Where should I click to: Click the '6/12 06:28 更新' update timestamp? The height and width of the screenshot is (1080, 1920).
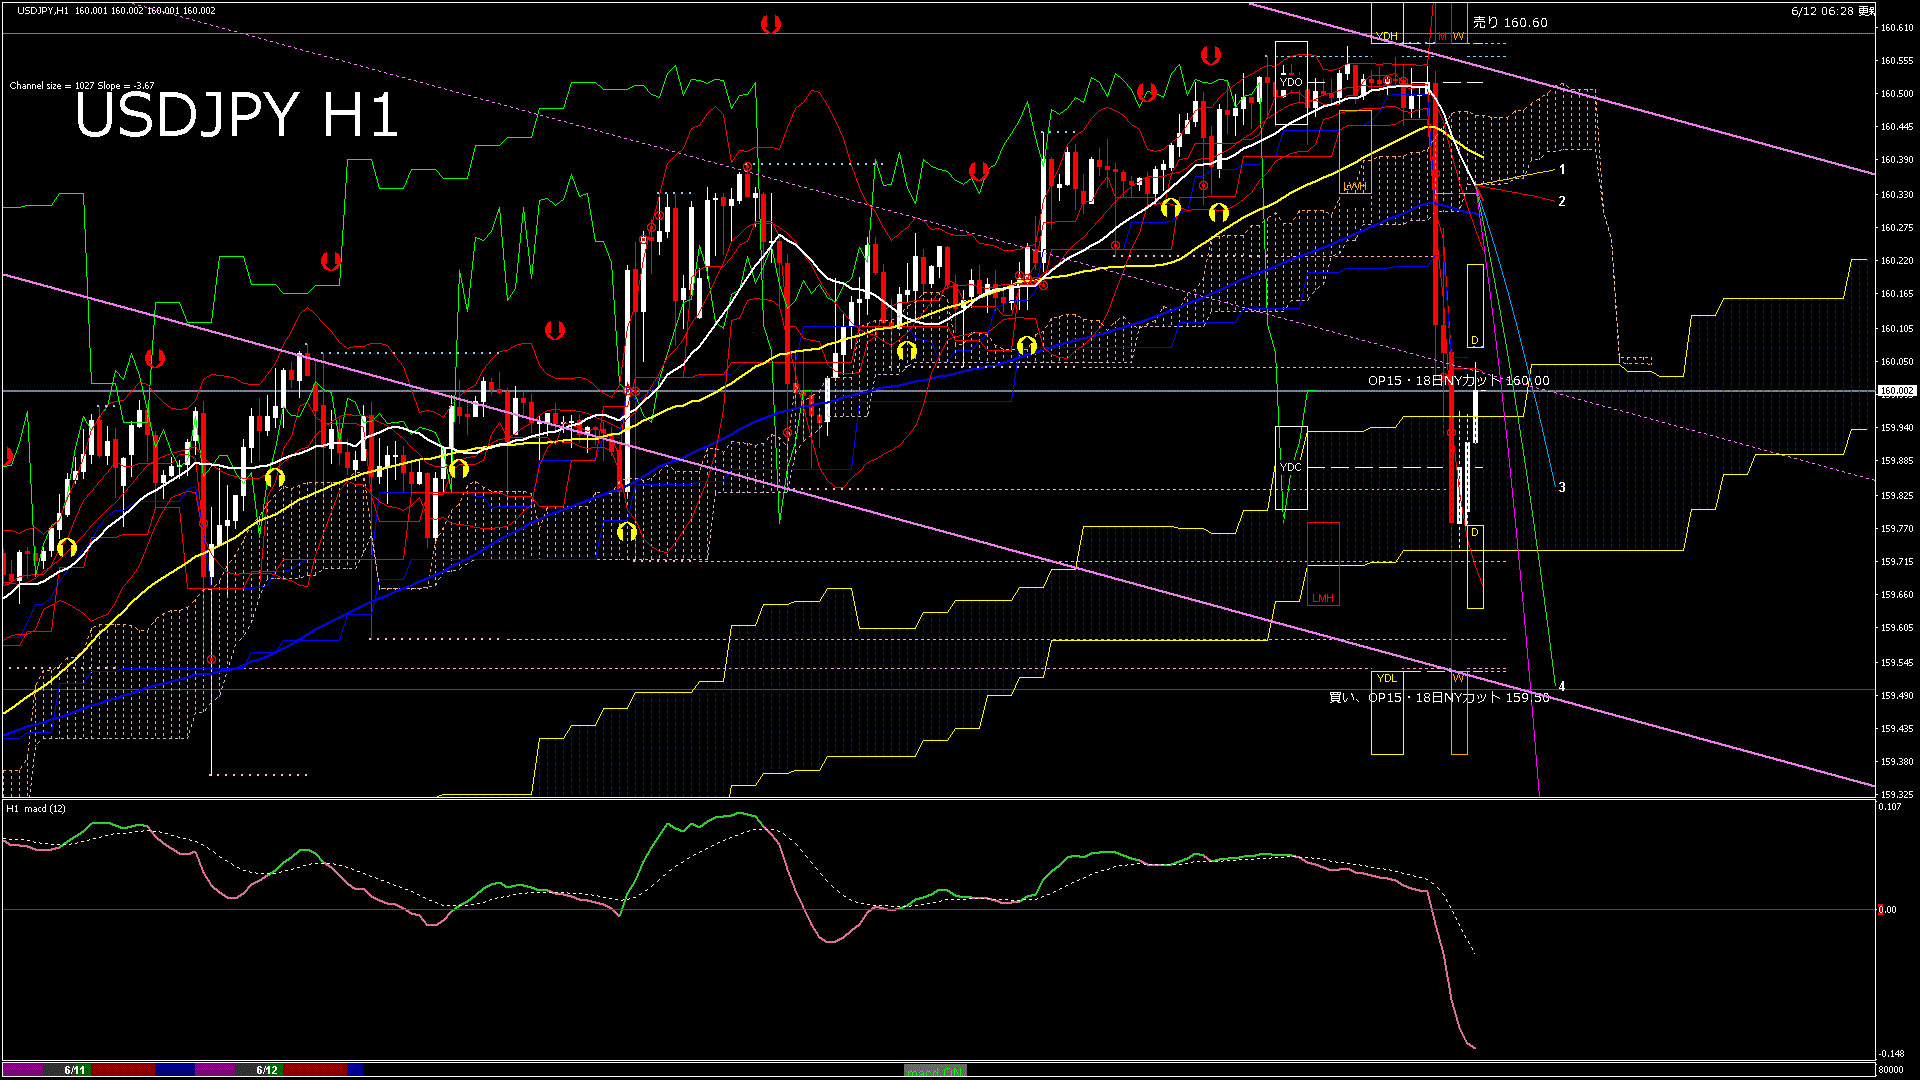coord(1833,11)
